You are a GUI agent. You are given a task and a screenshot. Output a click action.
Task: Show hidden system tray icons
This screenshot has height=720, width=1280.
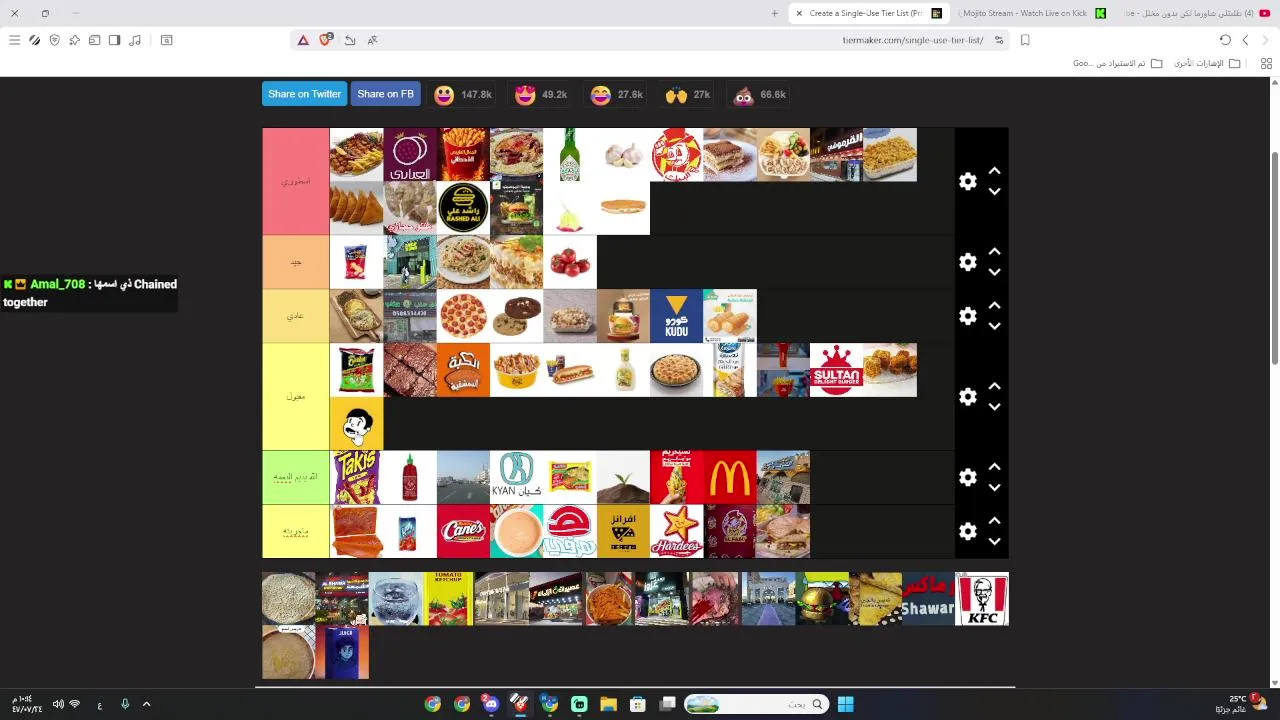point(146,704)
